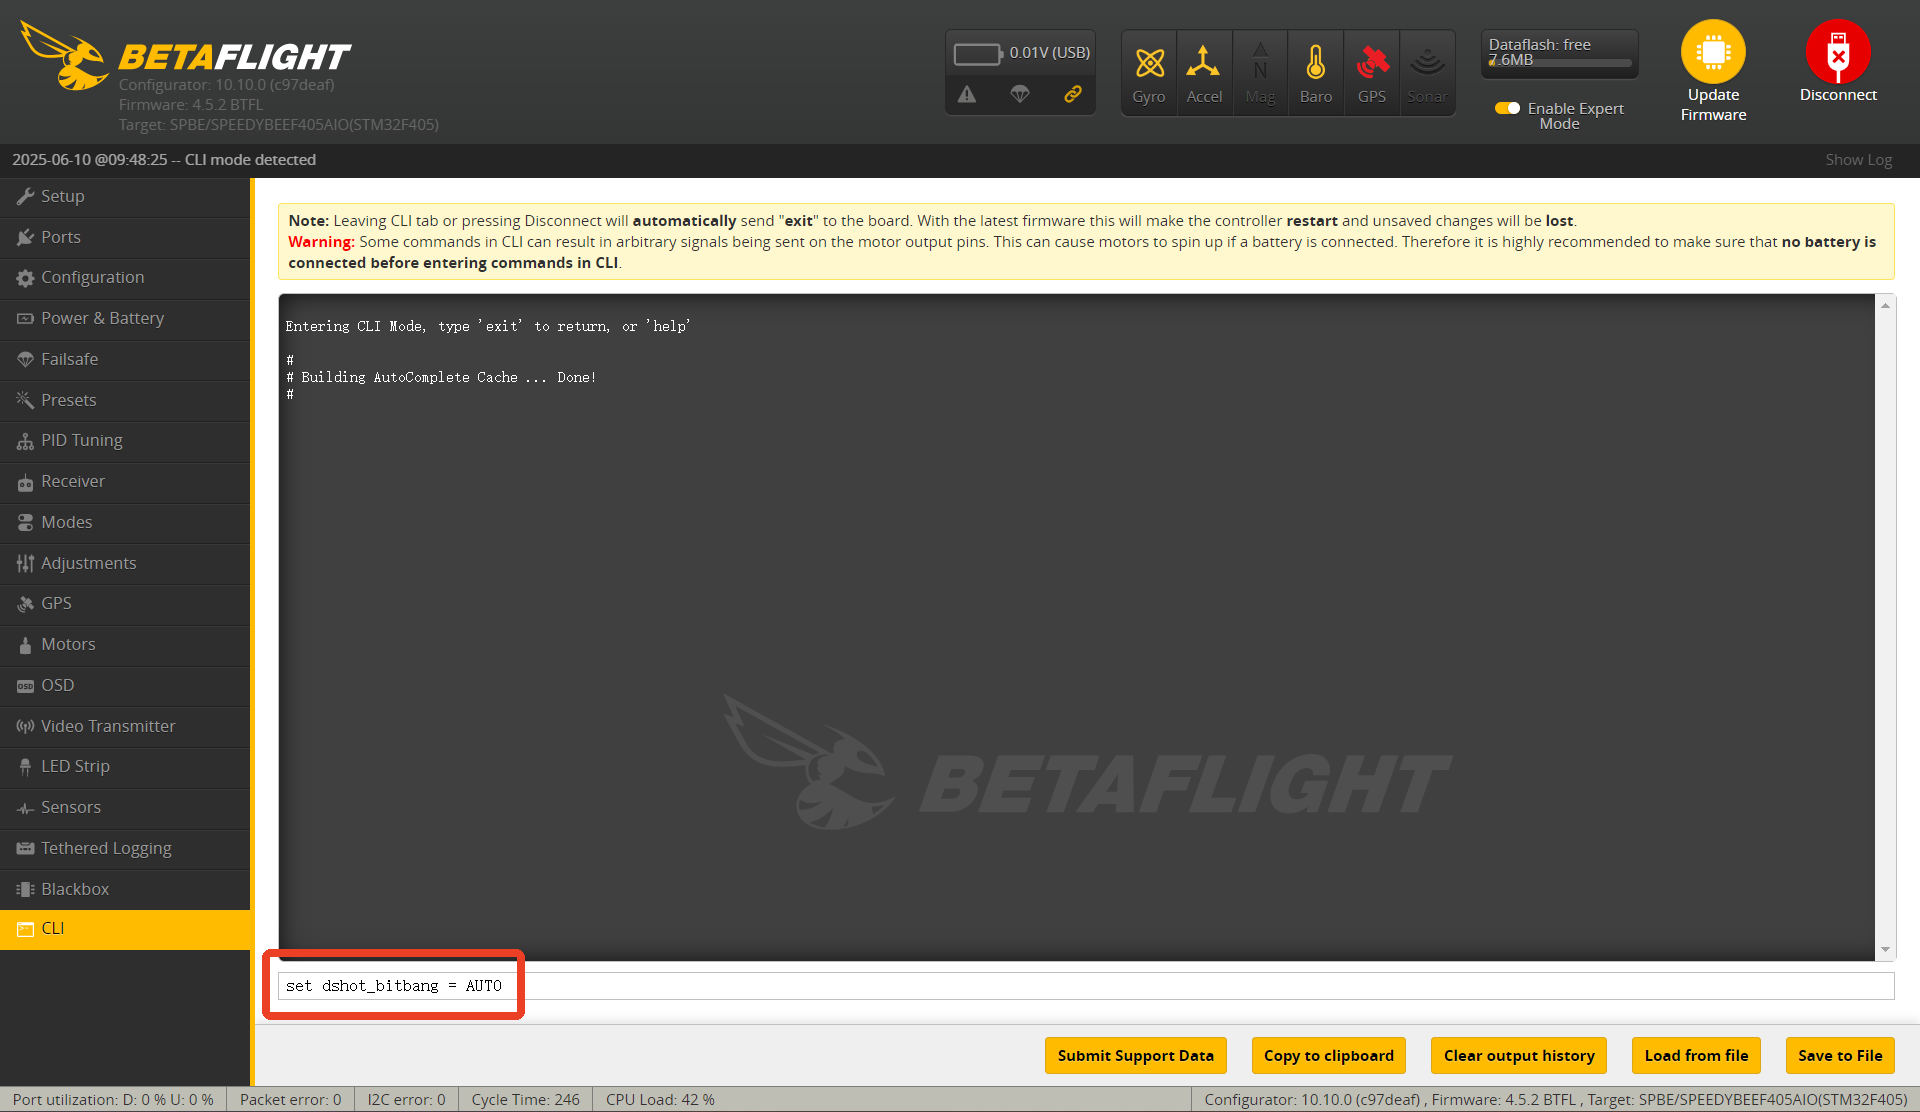This screenshot has height=1112, width=1920.
Task: Open the GPS sidebar tab
Action: [x=125, y=603]
